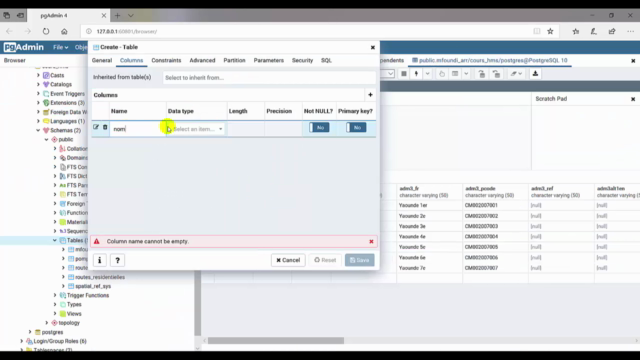Click the browser home icon
The width and height of the screenshot is (640, 360).
(64, 31)
